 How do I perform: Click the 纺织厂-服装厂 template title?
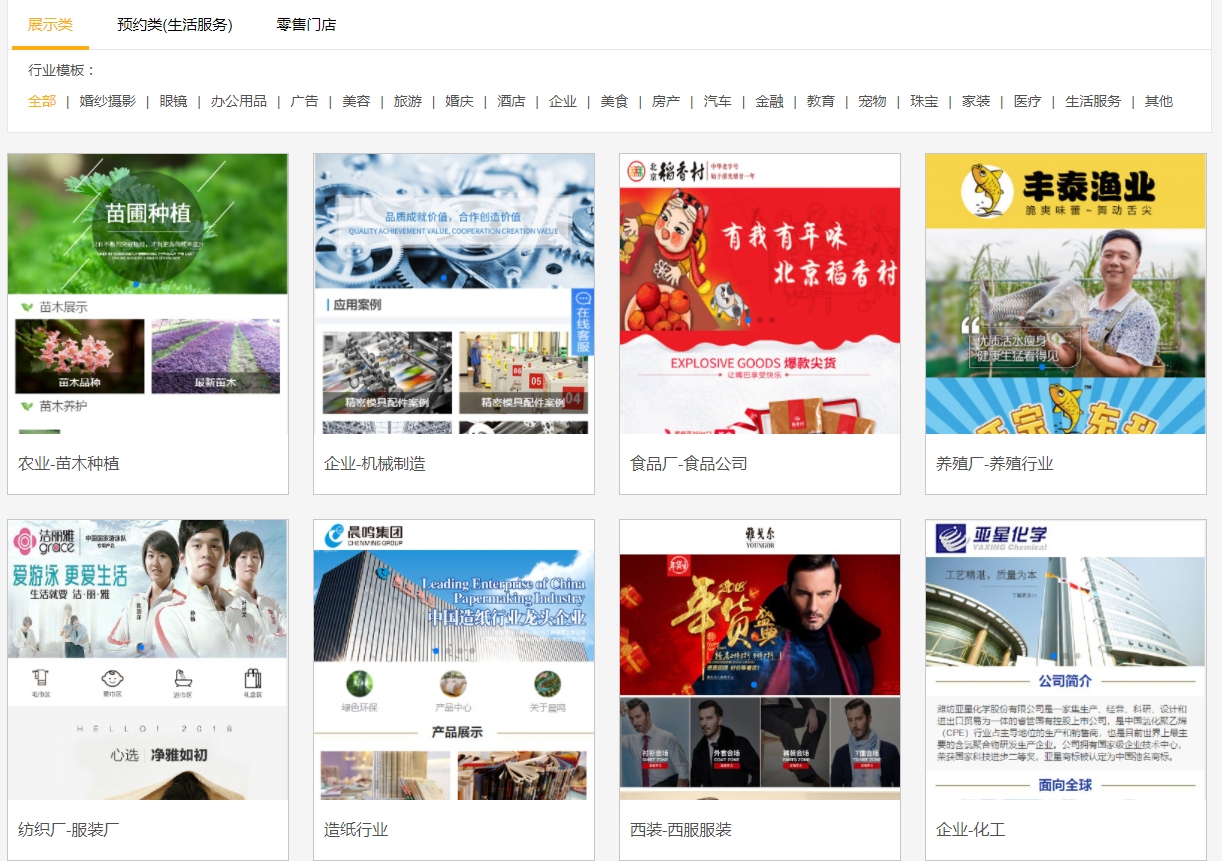click(68, 830)
